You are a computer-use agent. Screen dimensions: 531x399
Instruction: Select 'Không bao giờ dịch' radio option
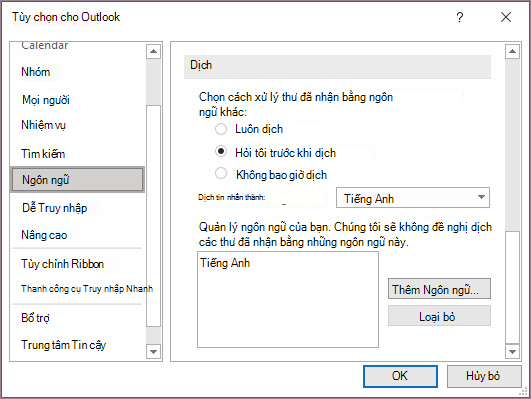pyautogui.click(x=221, y=173)
